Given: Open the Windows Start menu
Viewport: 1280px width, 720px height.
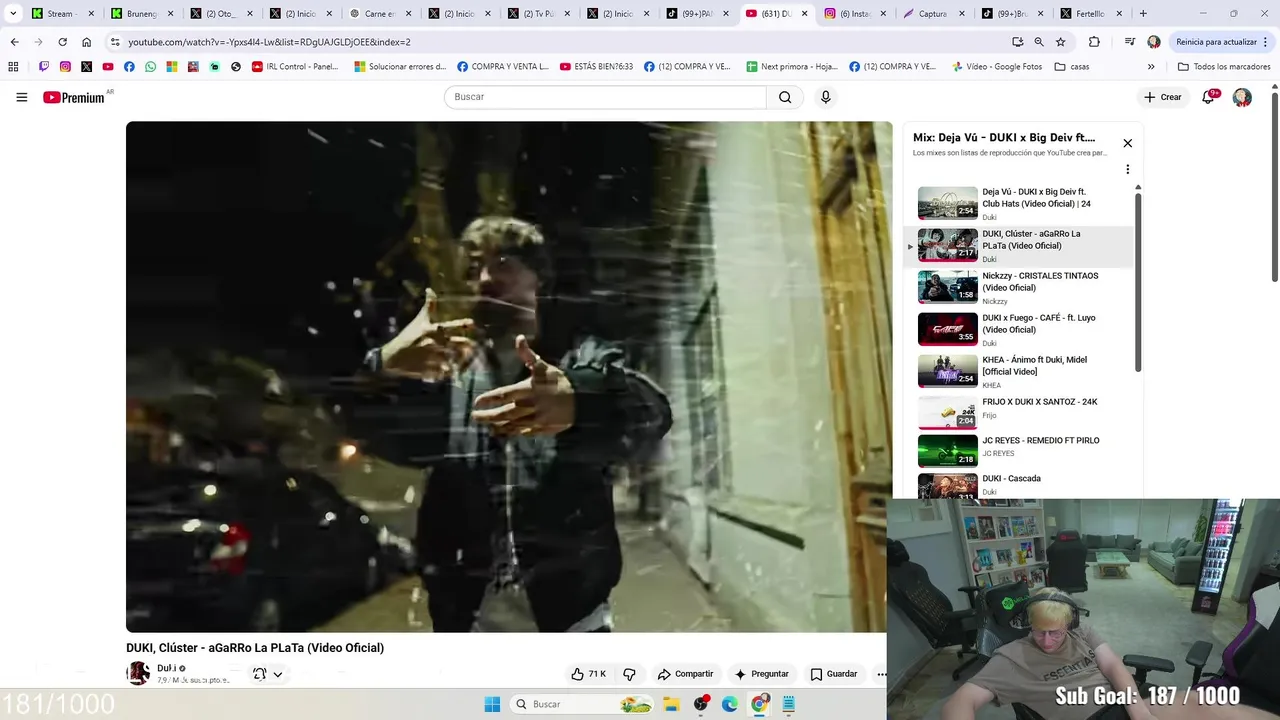Looking at the screenshot, I should 492,704.
